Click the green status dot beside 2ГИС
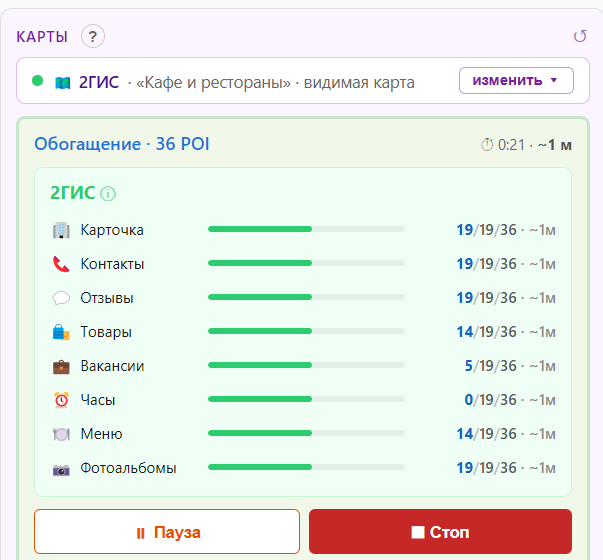Viewport: 603px width, 560px height. tap(37, 81)
